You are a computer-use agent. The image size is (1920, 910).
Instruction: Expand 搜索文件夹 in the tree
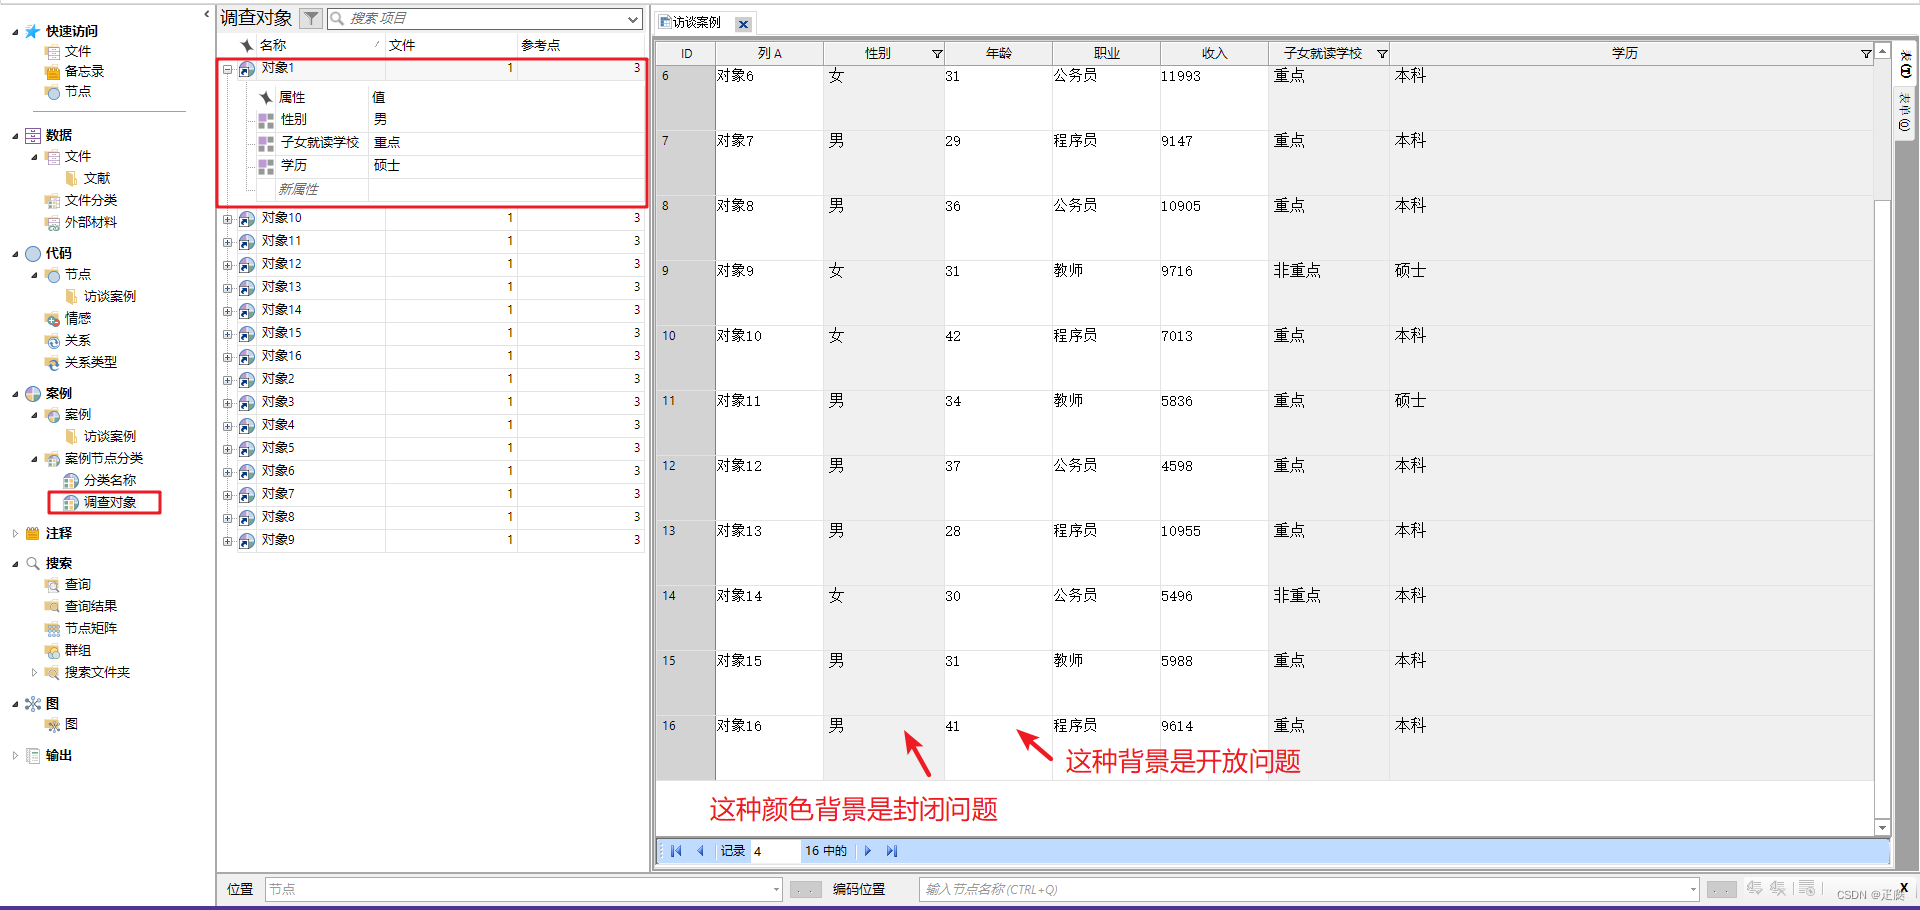[x=34, y=672]
